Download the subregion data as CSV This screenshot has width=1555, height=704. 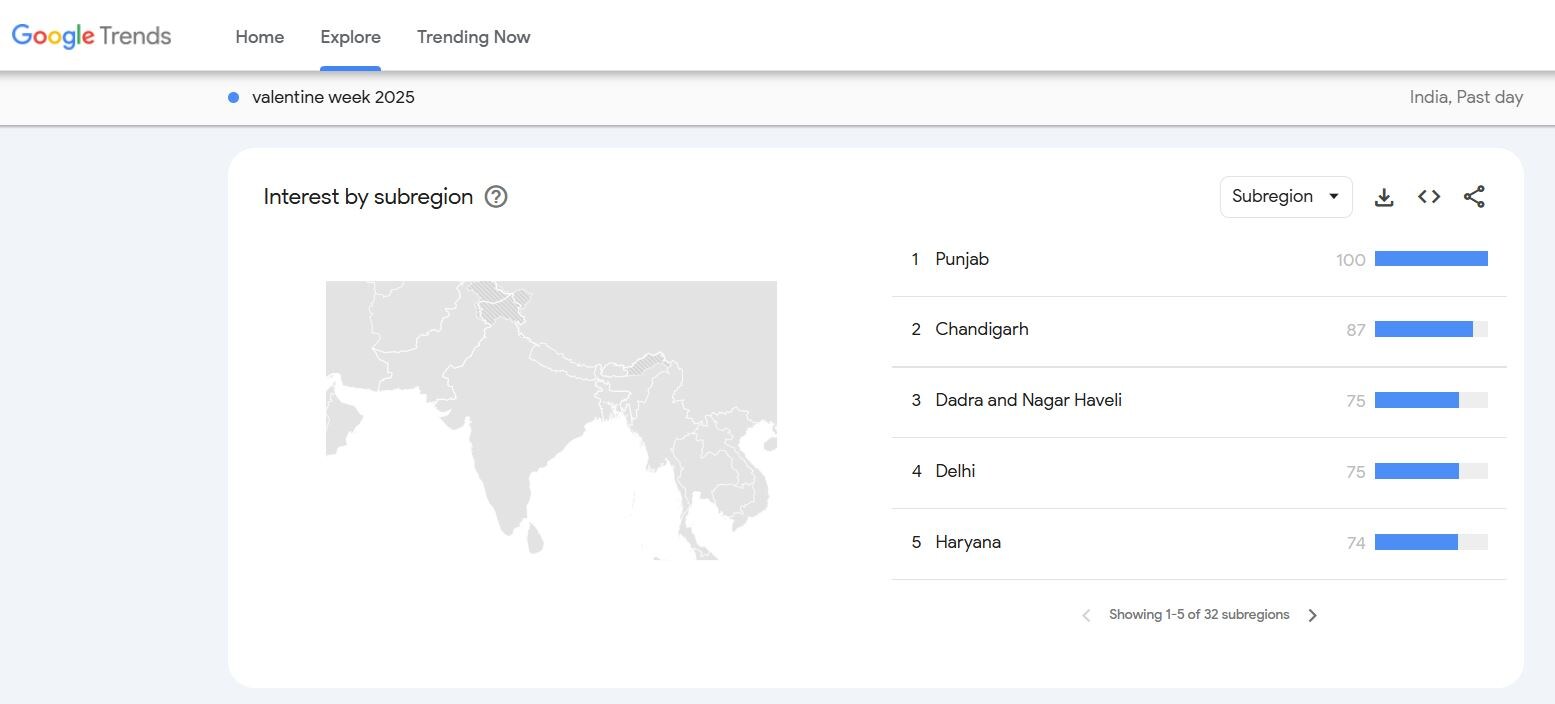pos(1384,197)
